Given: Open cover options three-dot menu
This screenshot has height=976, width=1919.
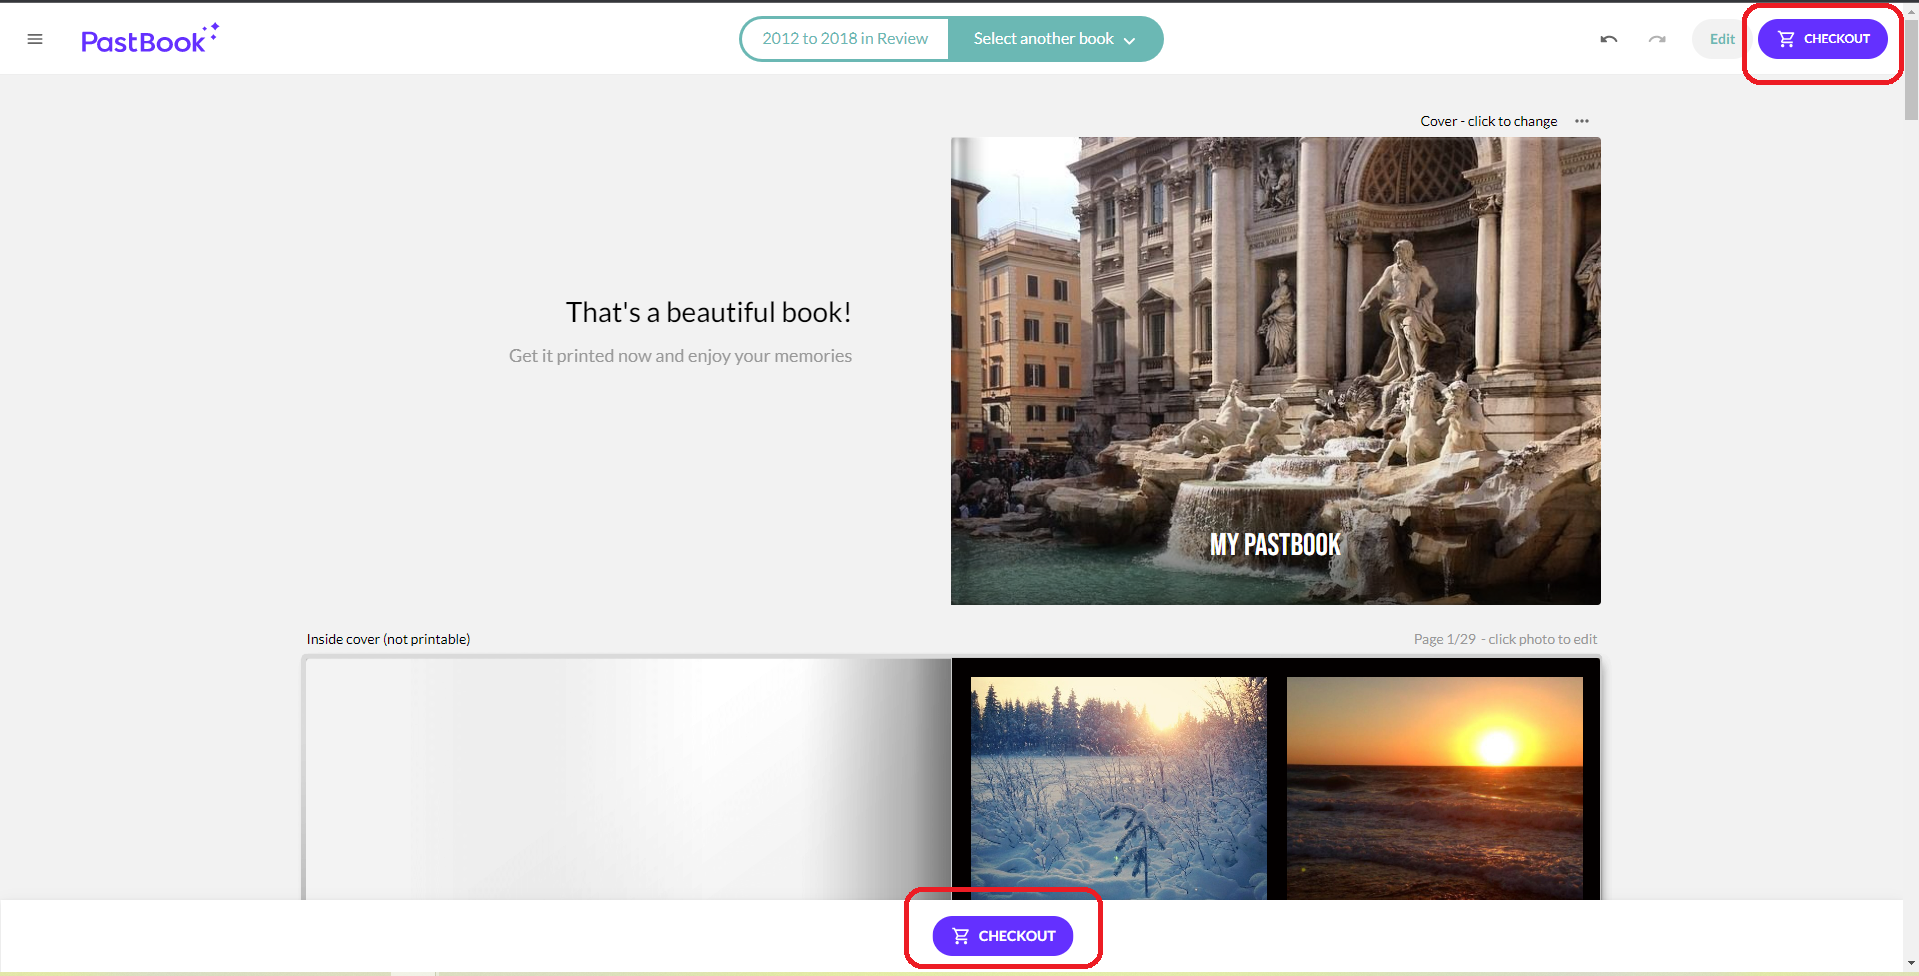Looking at the screenshot, I should tap(1582, 121).
